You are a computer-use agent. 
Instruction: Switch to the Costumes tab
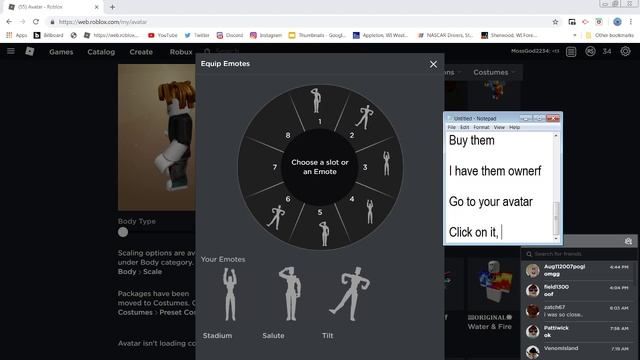494,72
